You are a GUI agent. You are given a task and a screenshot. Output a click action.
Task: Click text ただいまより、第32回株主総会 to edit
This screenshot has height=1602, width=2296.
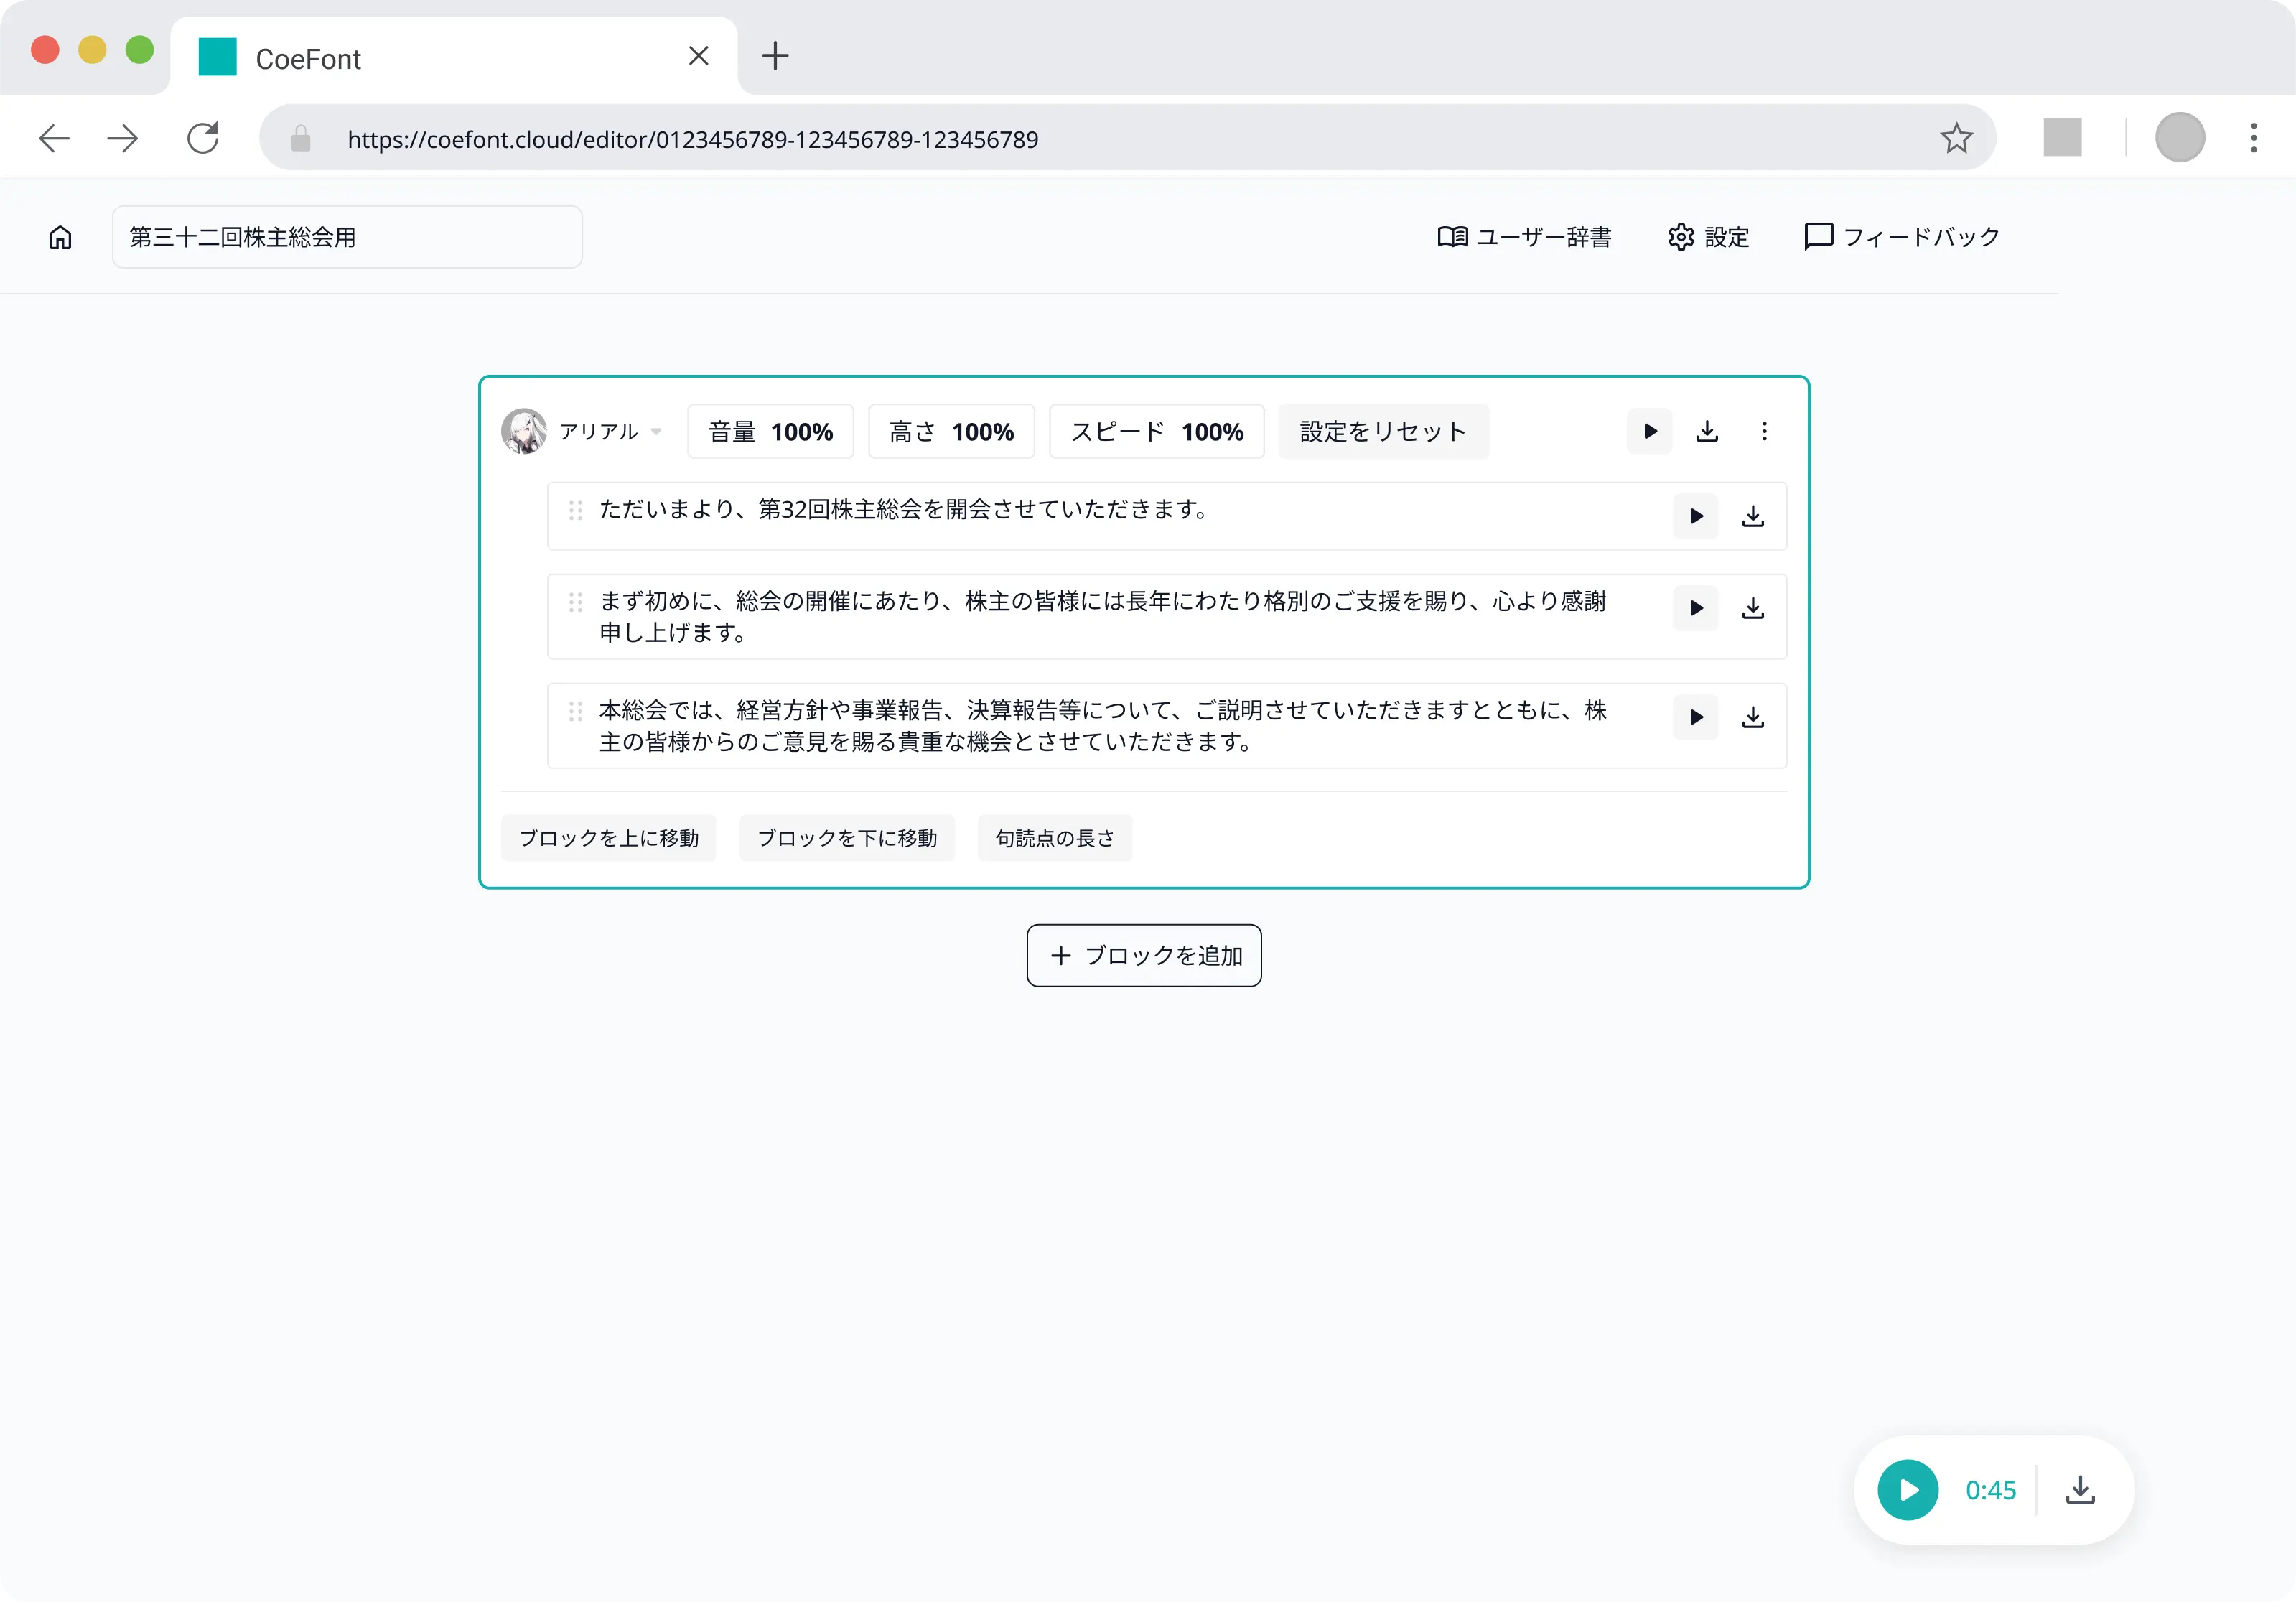click(x=904, y=509)
